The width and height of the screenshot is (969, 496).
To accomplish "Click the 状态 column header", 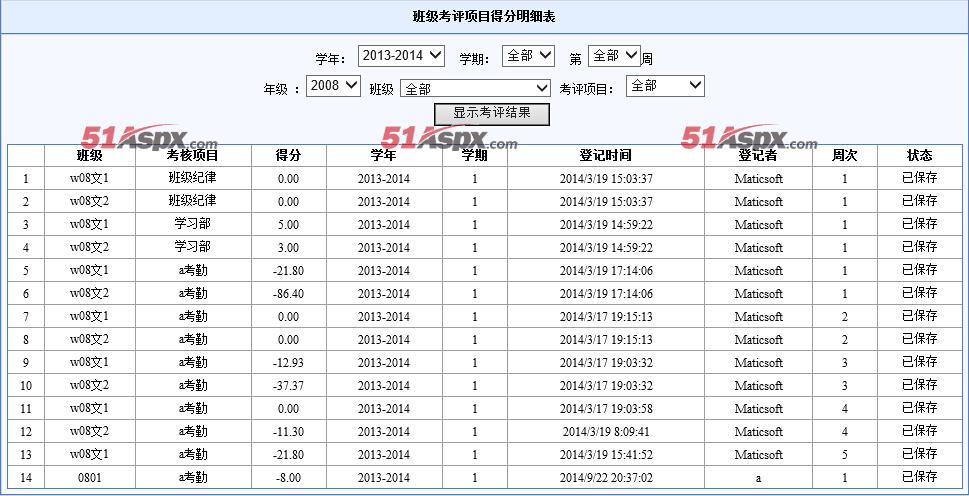I will [920, 156].
